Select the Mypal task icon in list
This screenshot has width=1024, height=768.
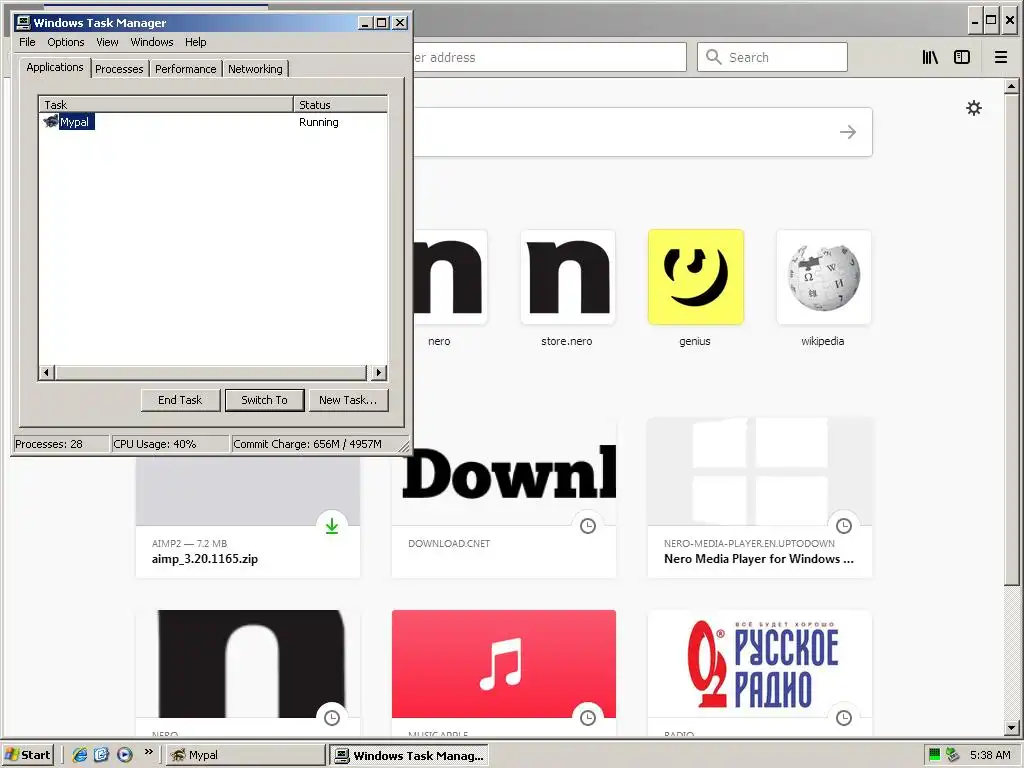[50, 121]
